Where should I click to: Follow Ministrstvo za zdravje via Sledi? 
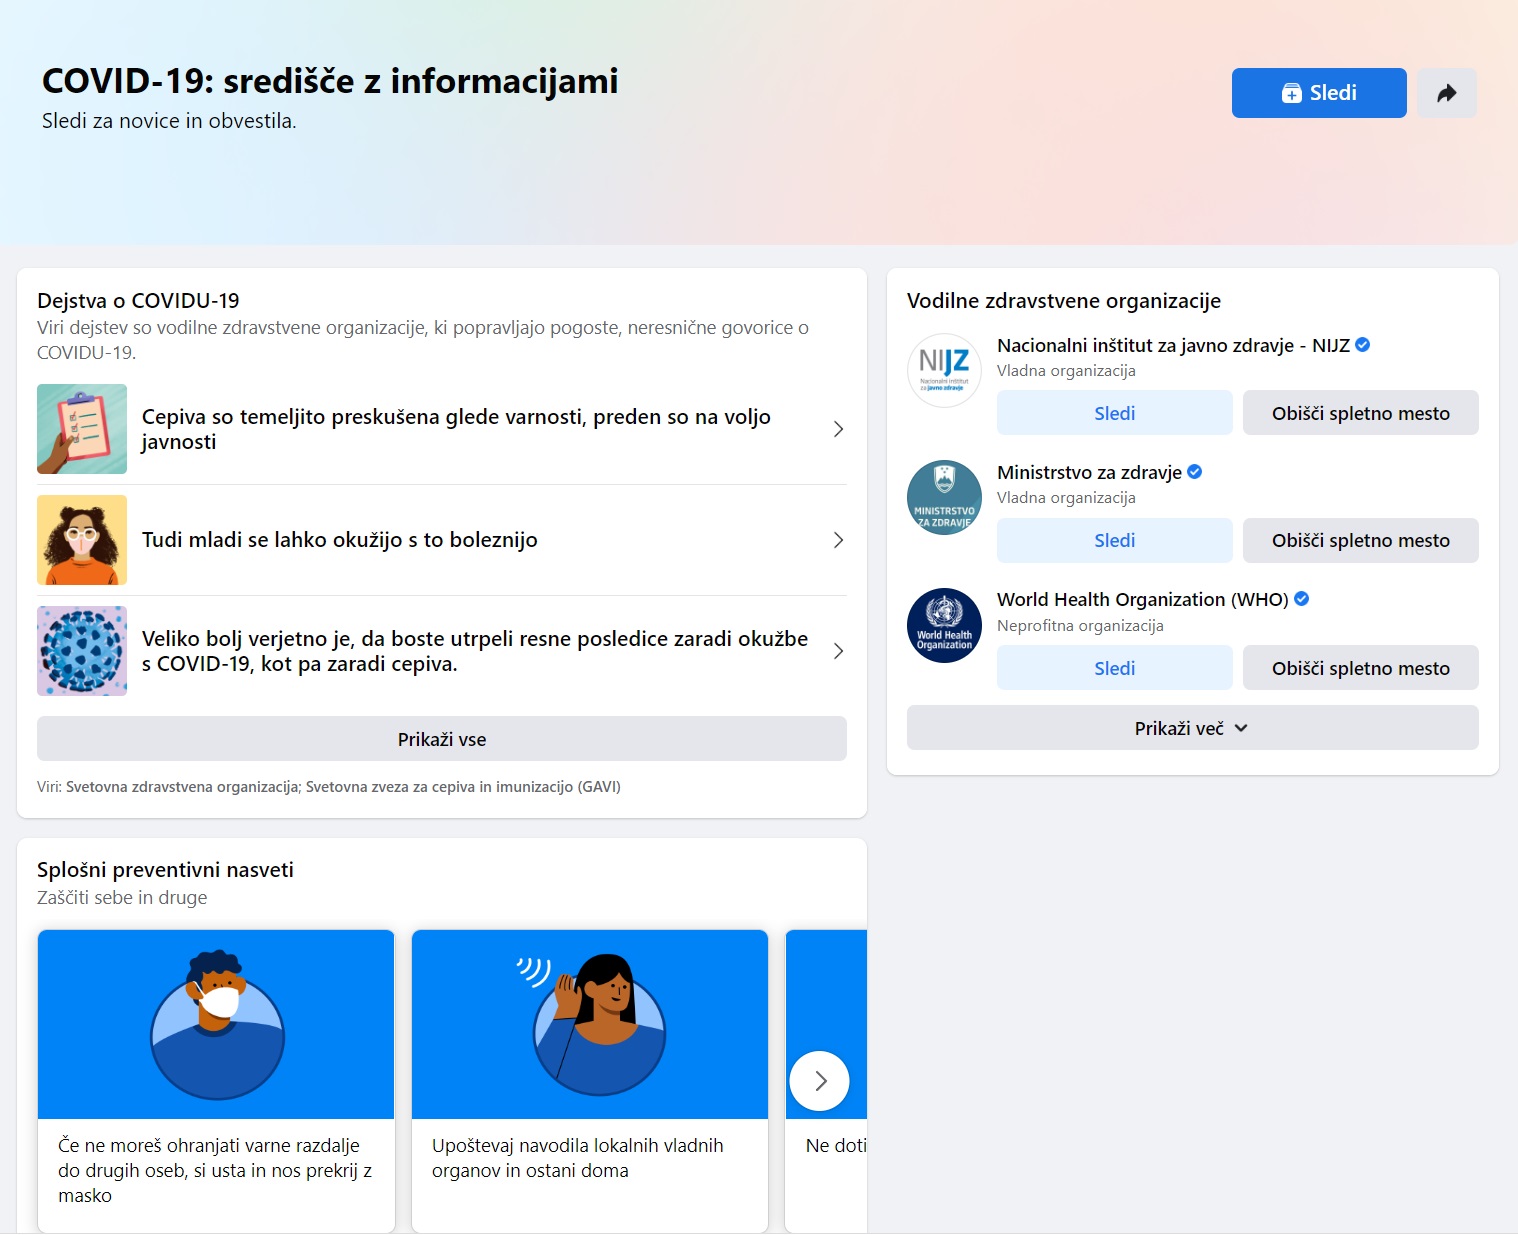pos(1114,541)
